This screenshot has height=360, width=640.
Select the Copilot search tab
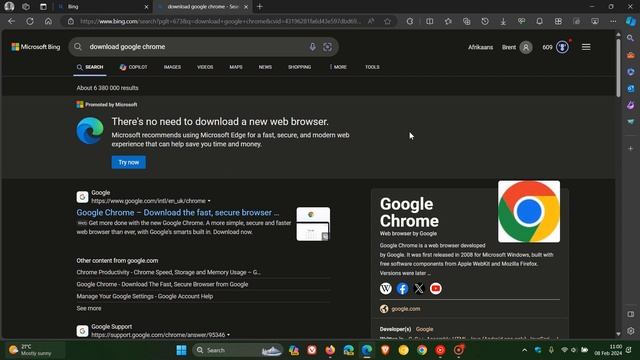coord(133,67)
